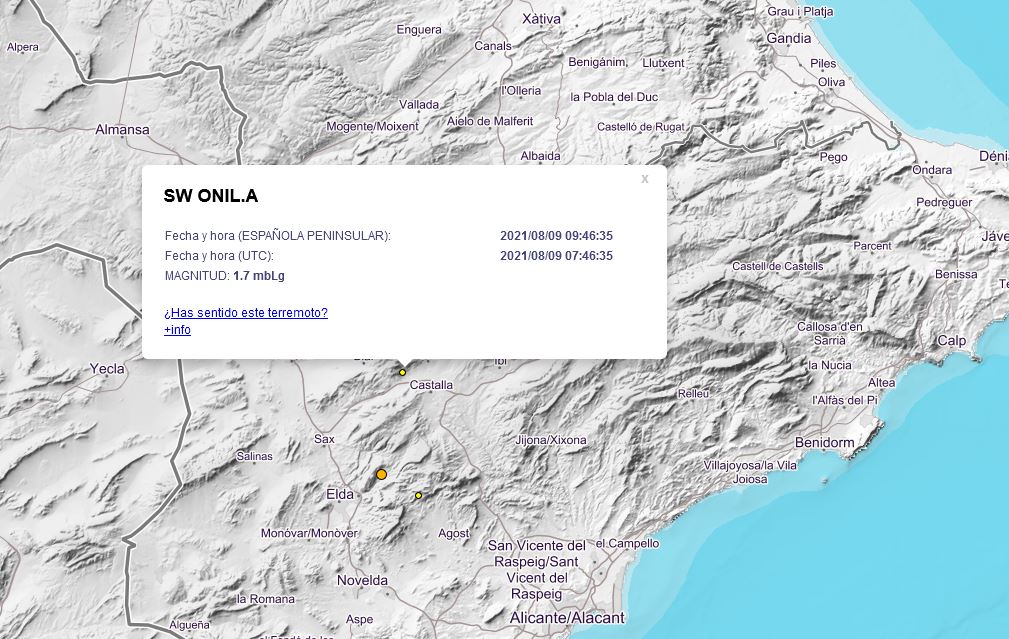Click the la Romana map label
This screenshot has width=1009, height=639.
[265, 598]
